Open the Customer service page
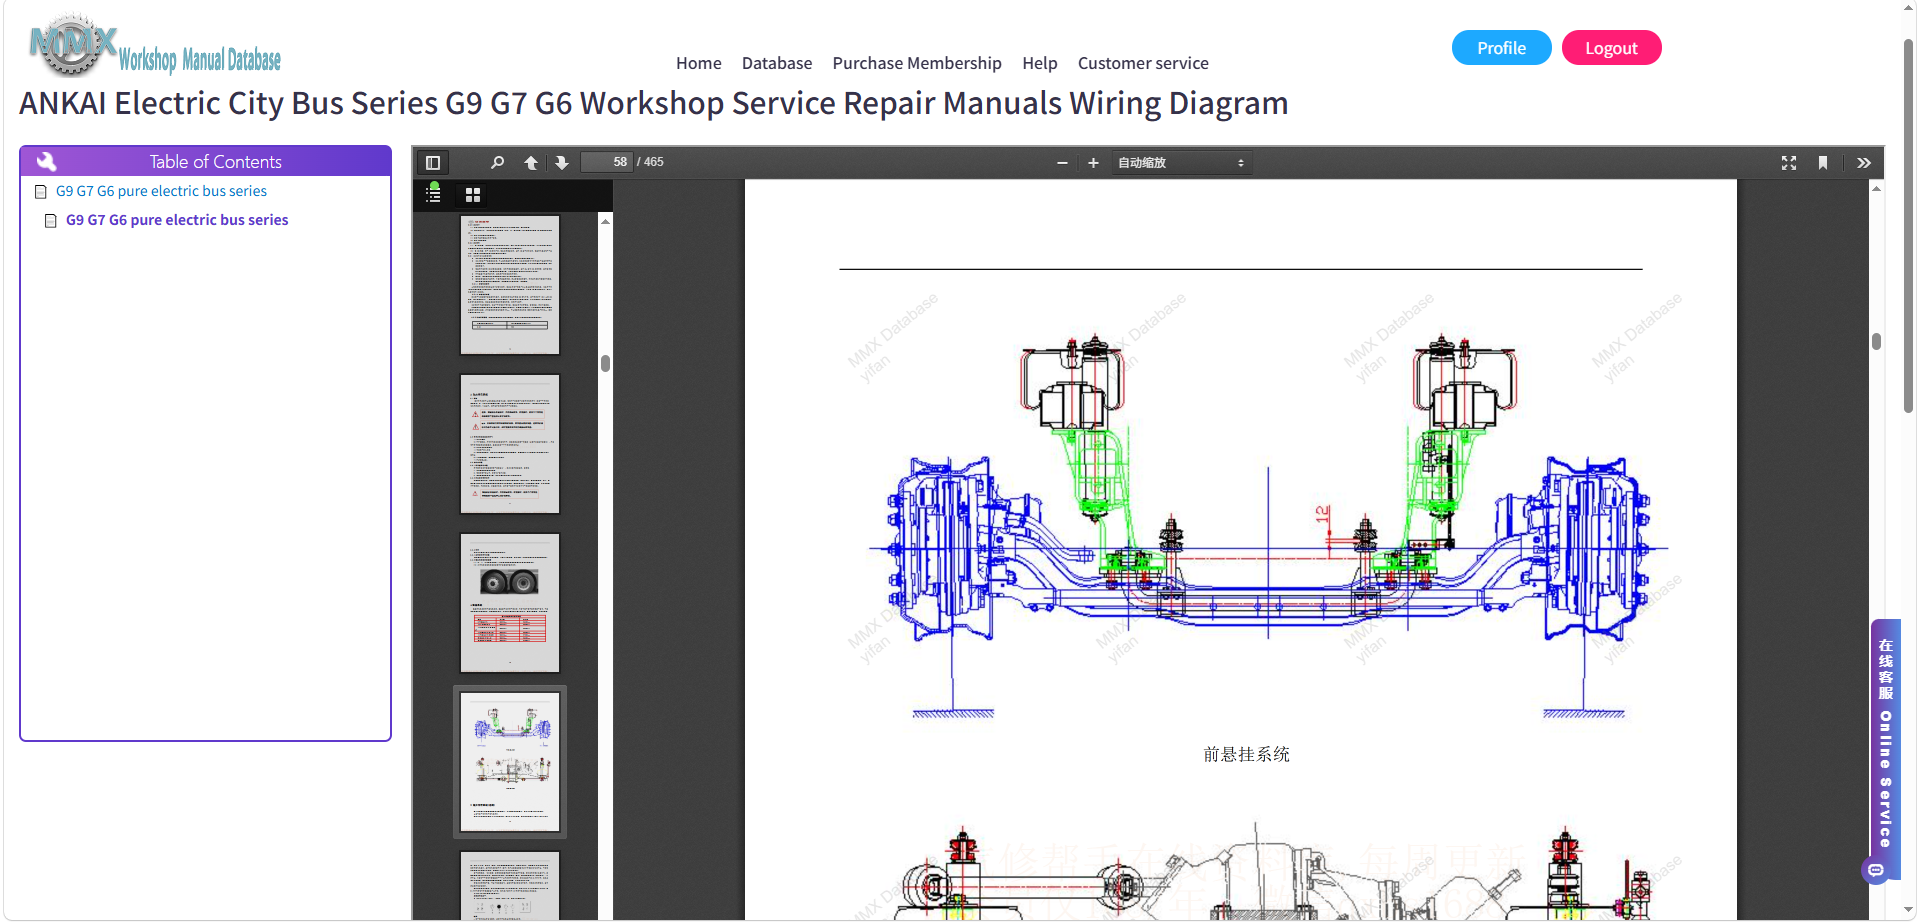 click(x=1143, y=63)
